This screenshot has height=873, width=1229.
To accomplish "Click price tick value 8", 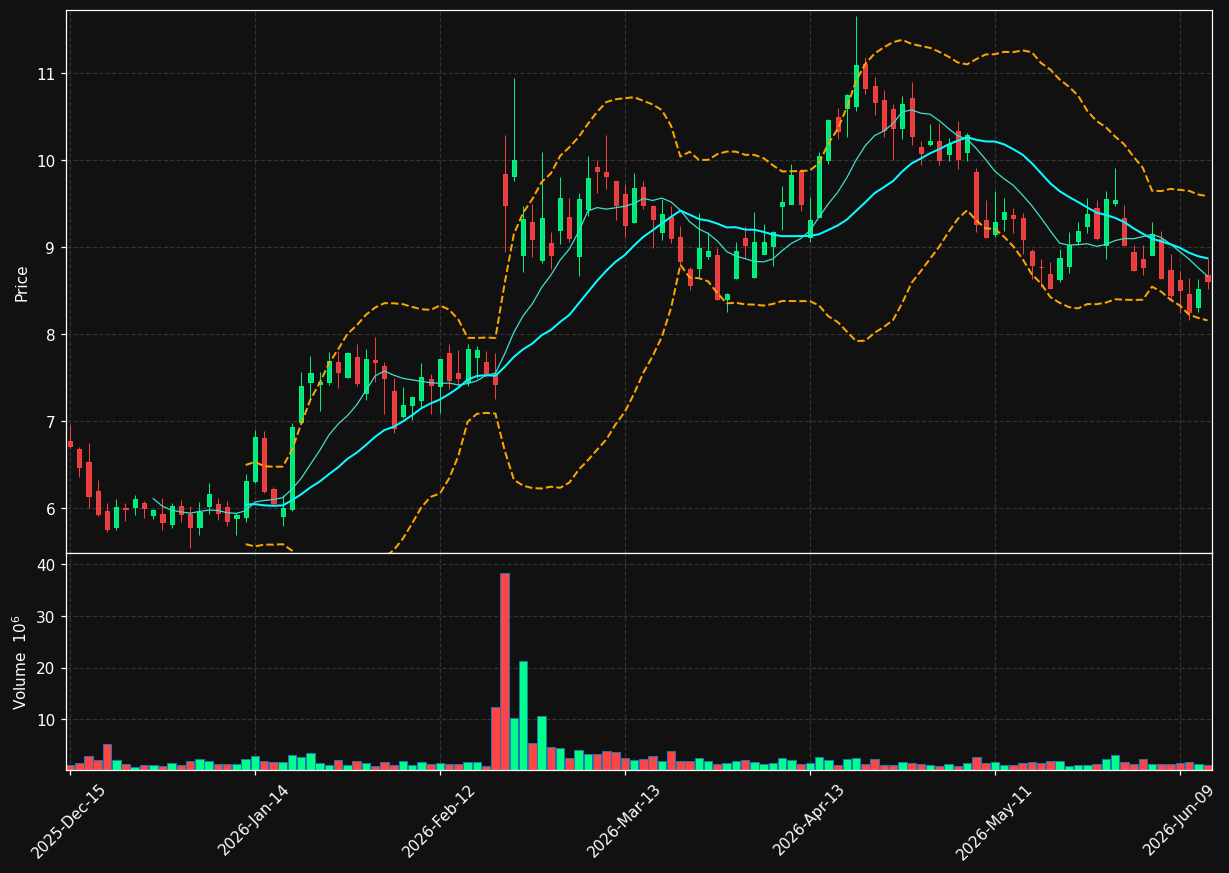I will pyautogui.click(x=51, y=335).
